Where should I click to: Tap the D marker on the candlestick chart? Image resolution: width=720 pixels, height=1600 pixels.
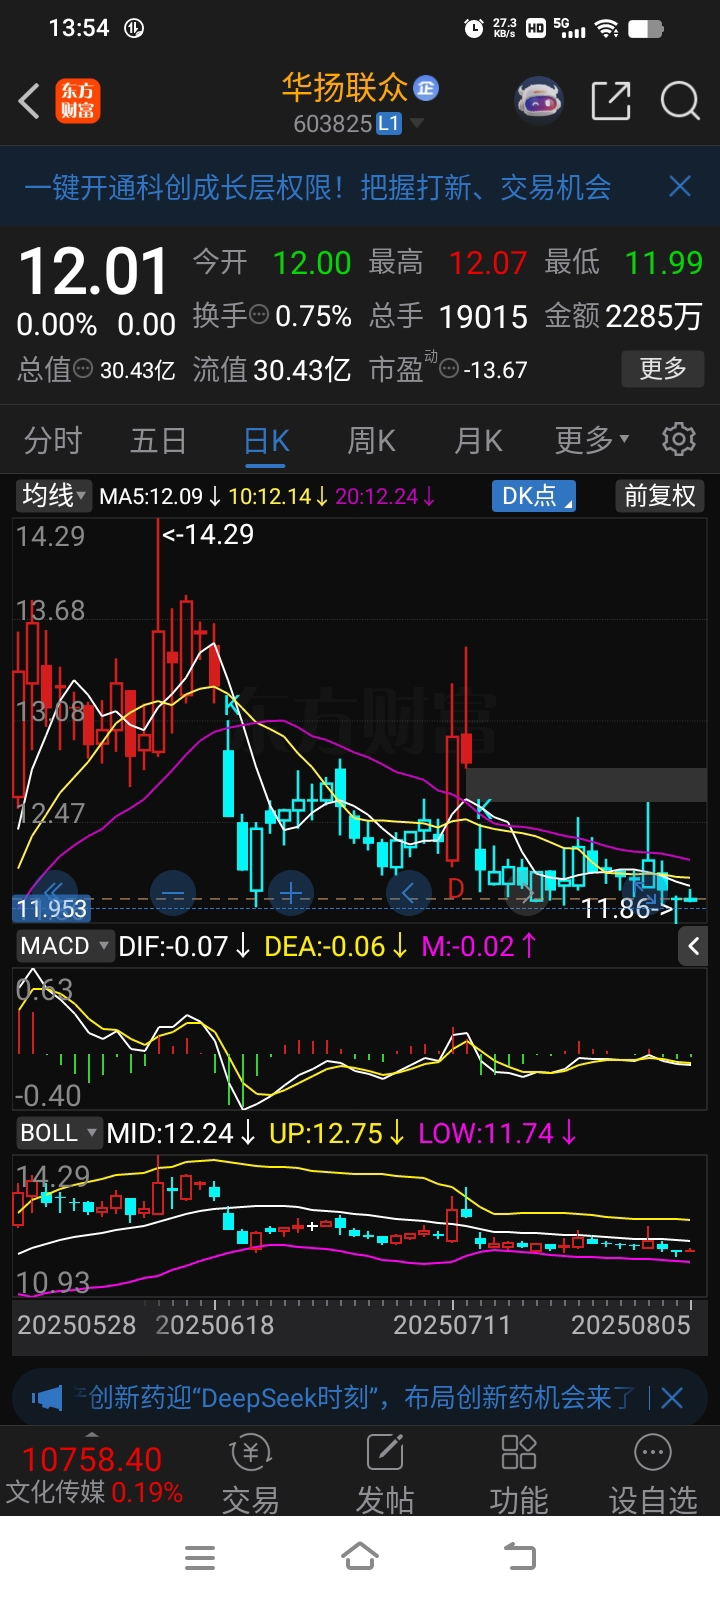pyautogui.click(x=456, y=888)
